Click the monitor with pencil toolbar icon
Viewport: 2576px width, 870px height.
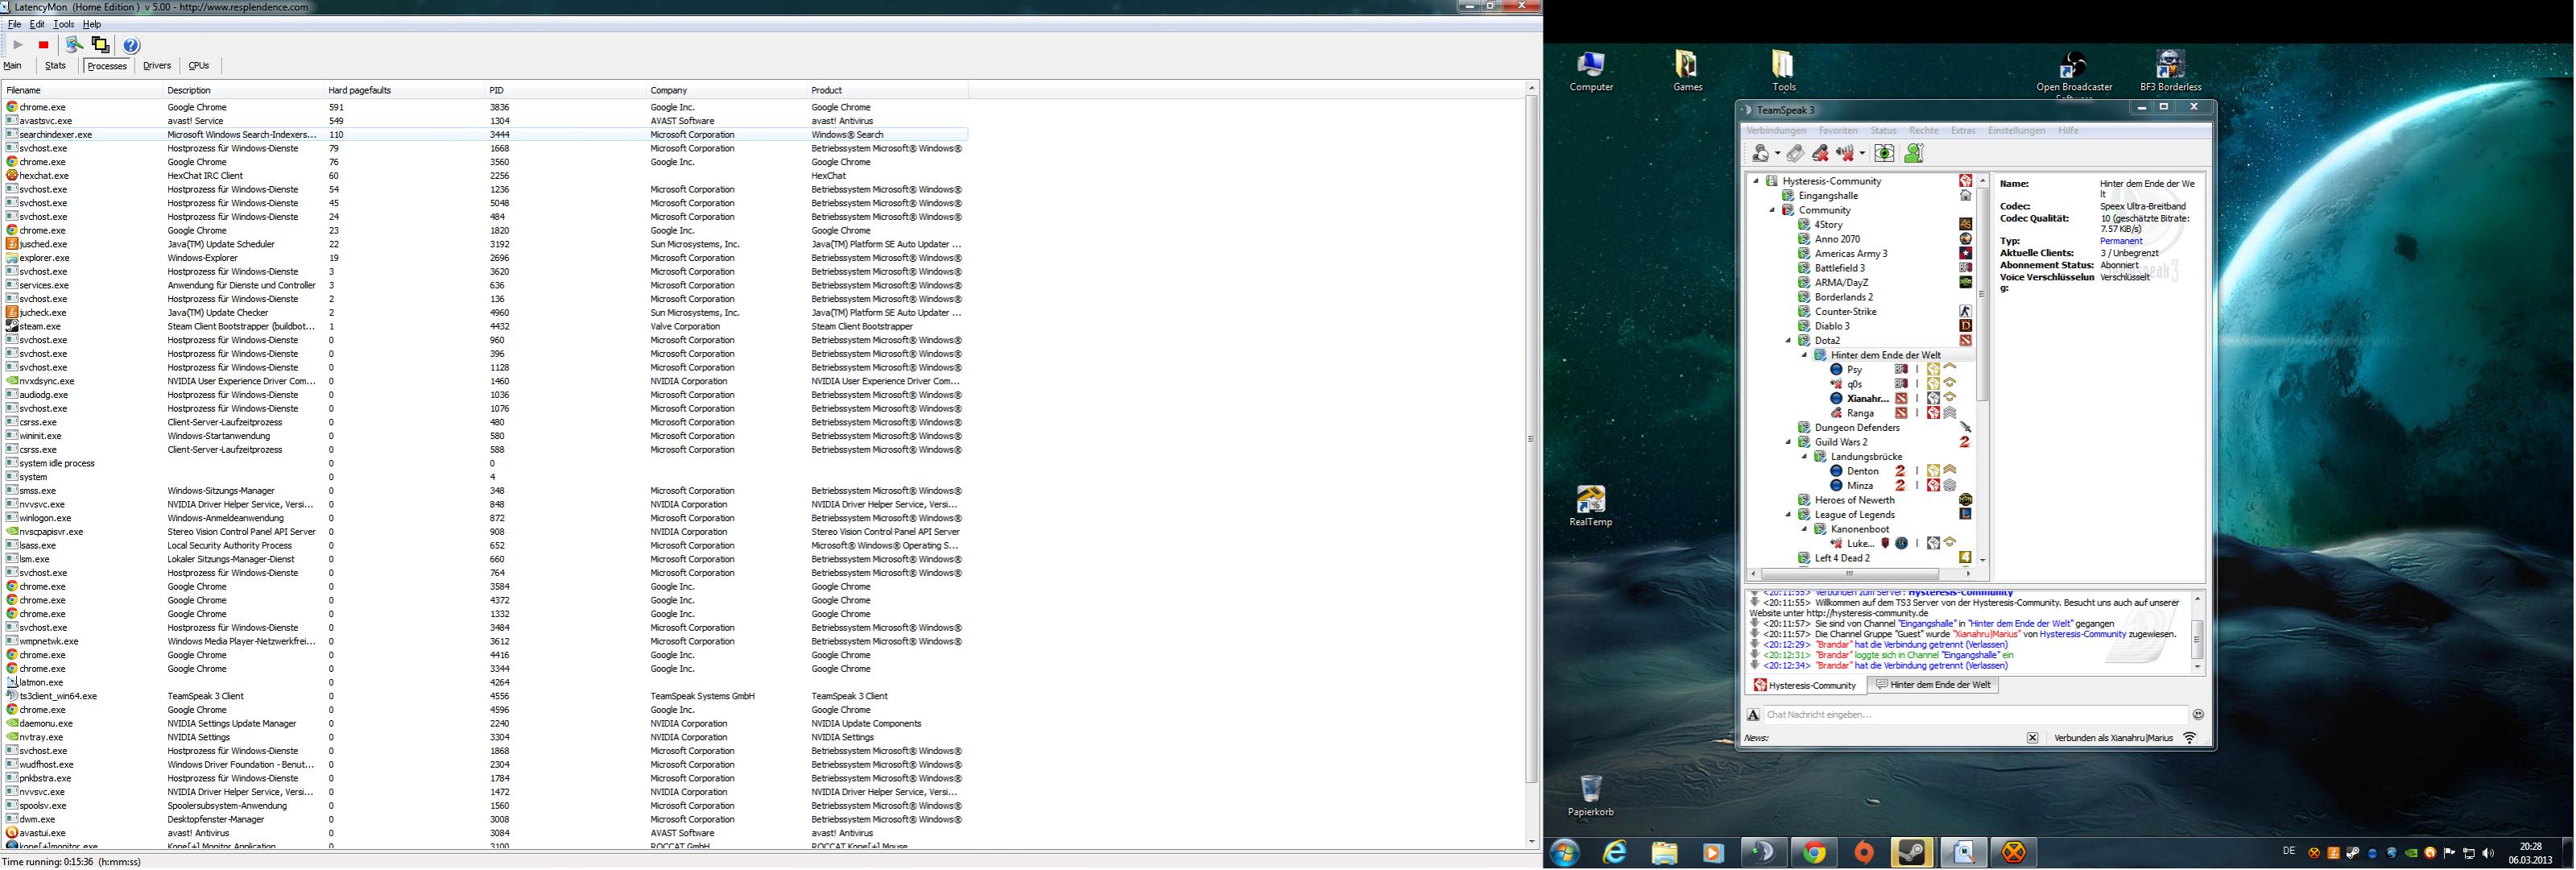click(74, 45)
